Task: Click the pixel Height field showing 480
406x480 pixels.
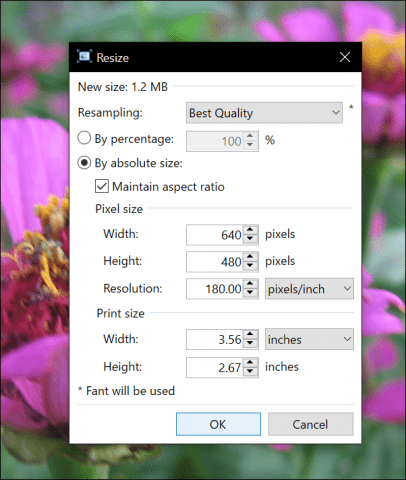Action: [x=215, y=262]
